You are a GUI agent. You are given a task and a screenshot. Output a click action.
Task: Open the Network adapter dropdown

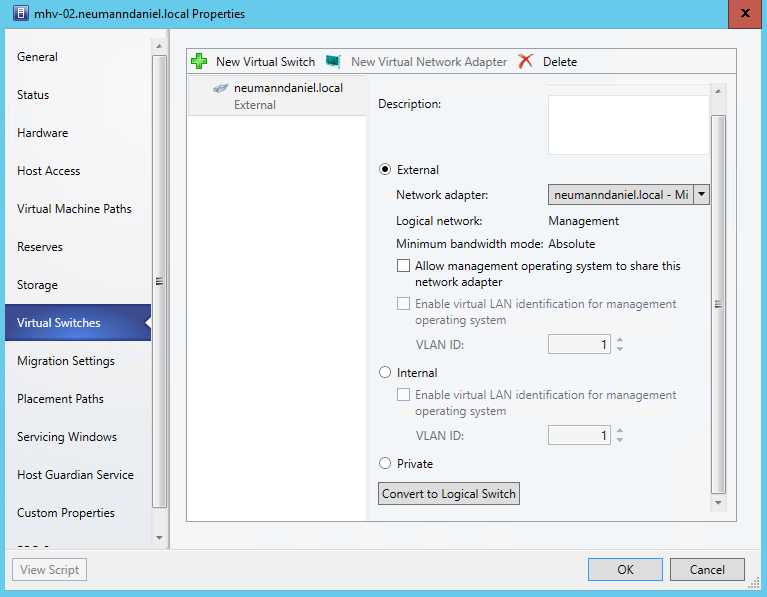(x=701, y=195)
